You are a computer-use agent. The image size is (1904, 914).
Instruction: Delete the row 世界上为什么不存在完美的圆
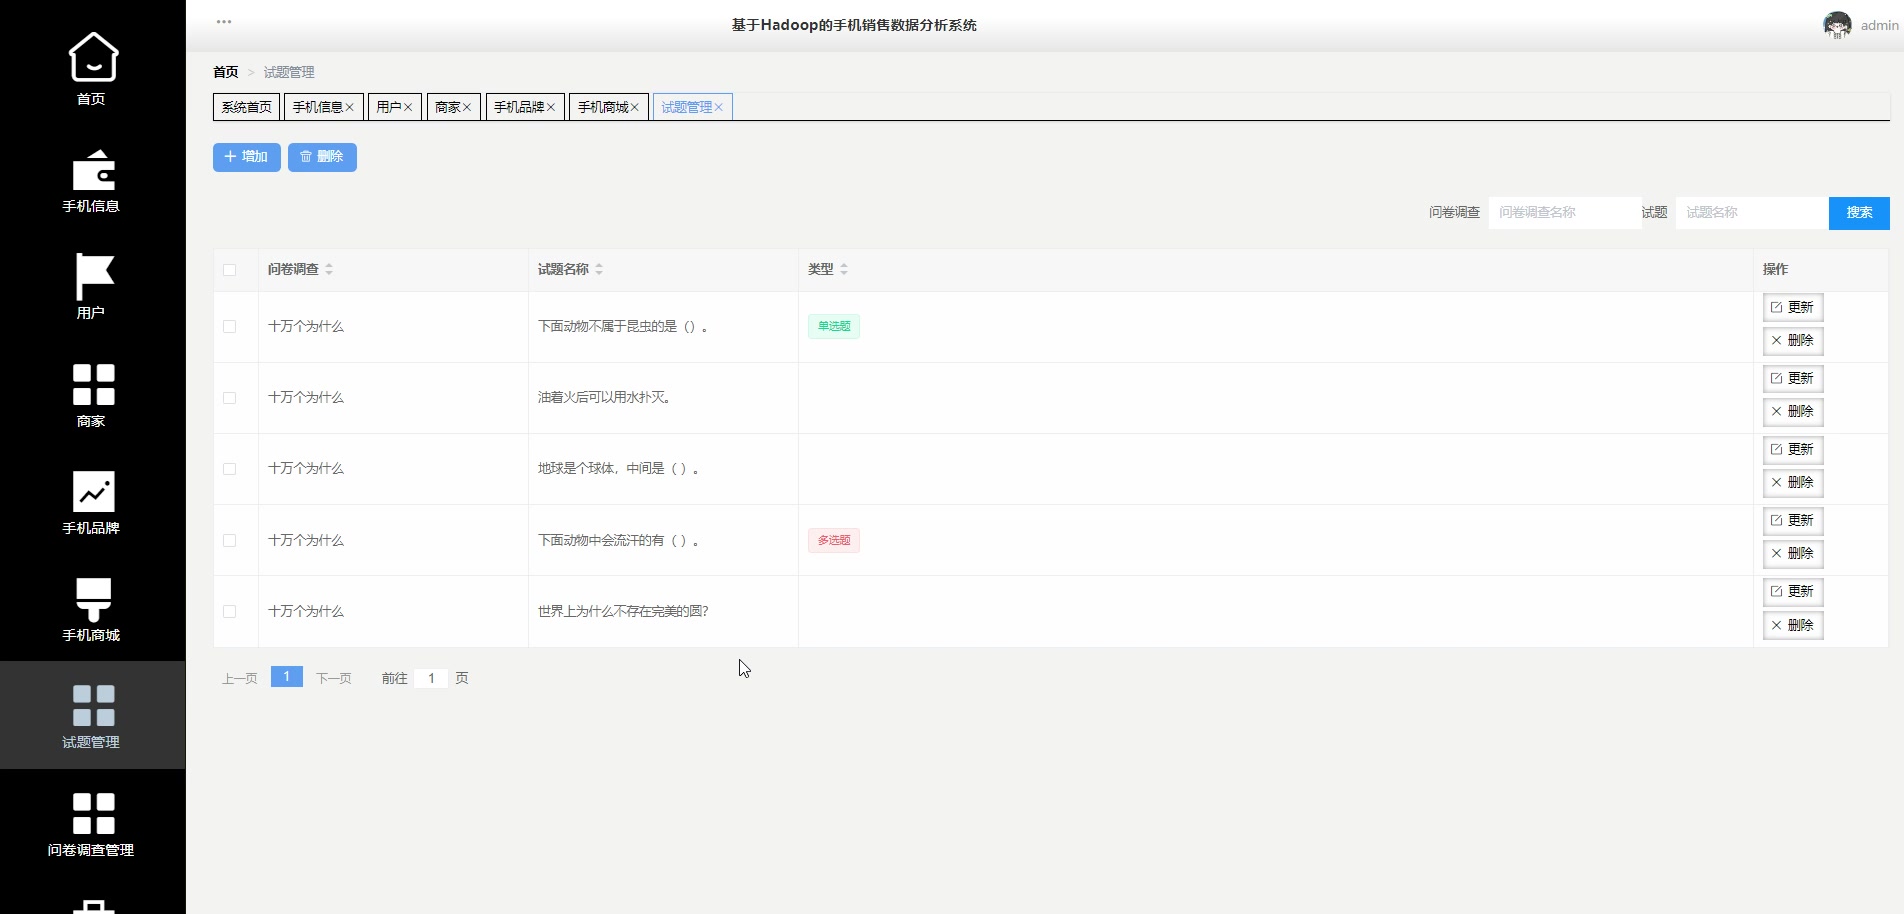coord(1793,626)
